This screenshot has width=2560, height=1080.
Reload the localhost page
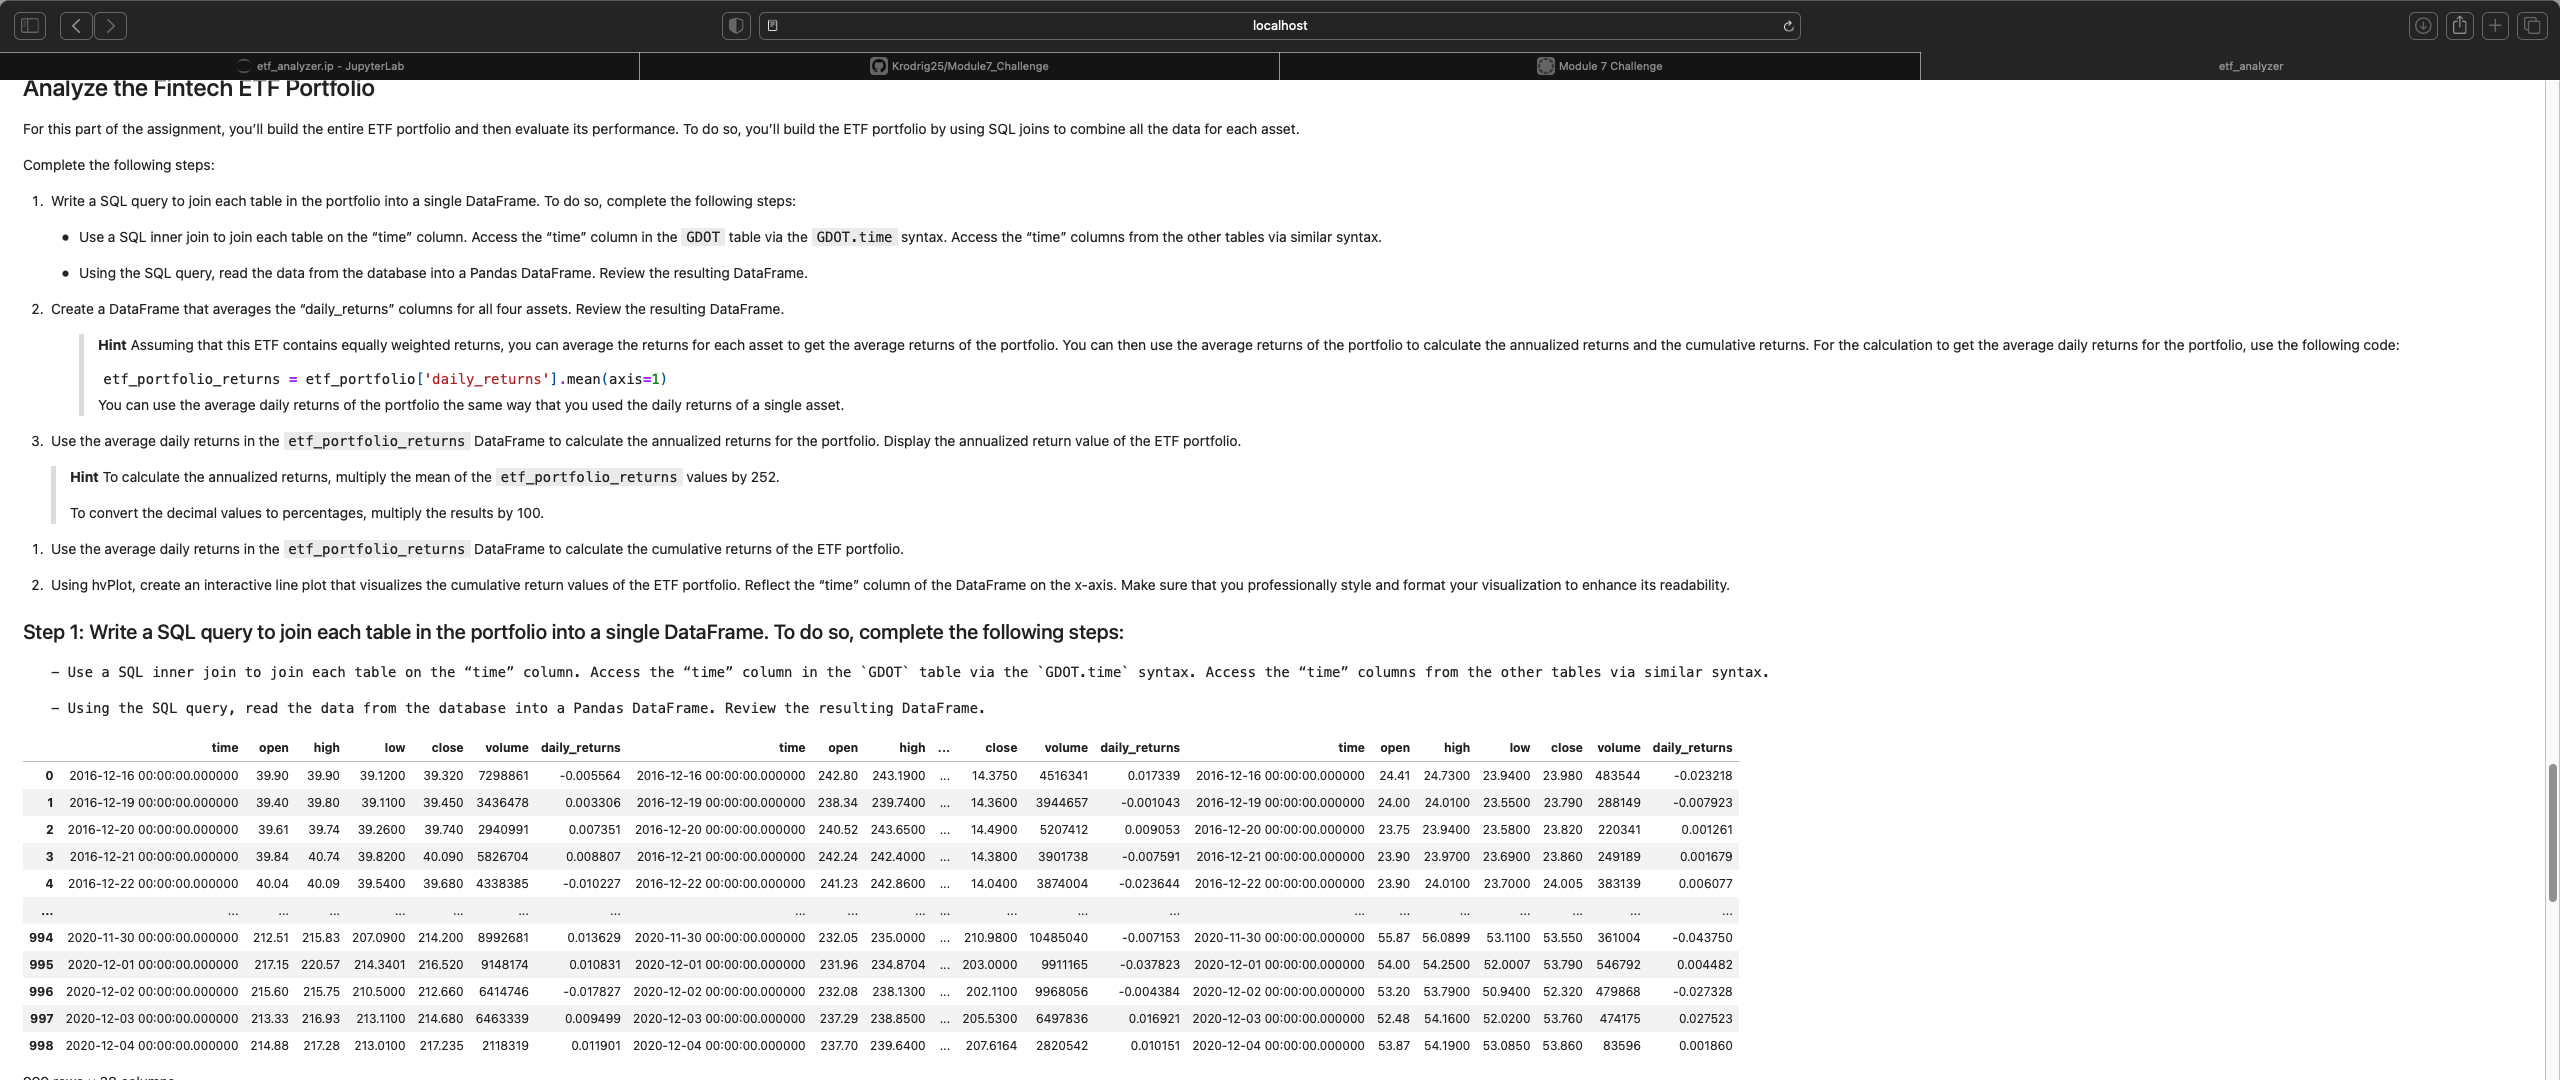click(x=1787, y=25)
